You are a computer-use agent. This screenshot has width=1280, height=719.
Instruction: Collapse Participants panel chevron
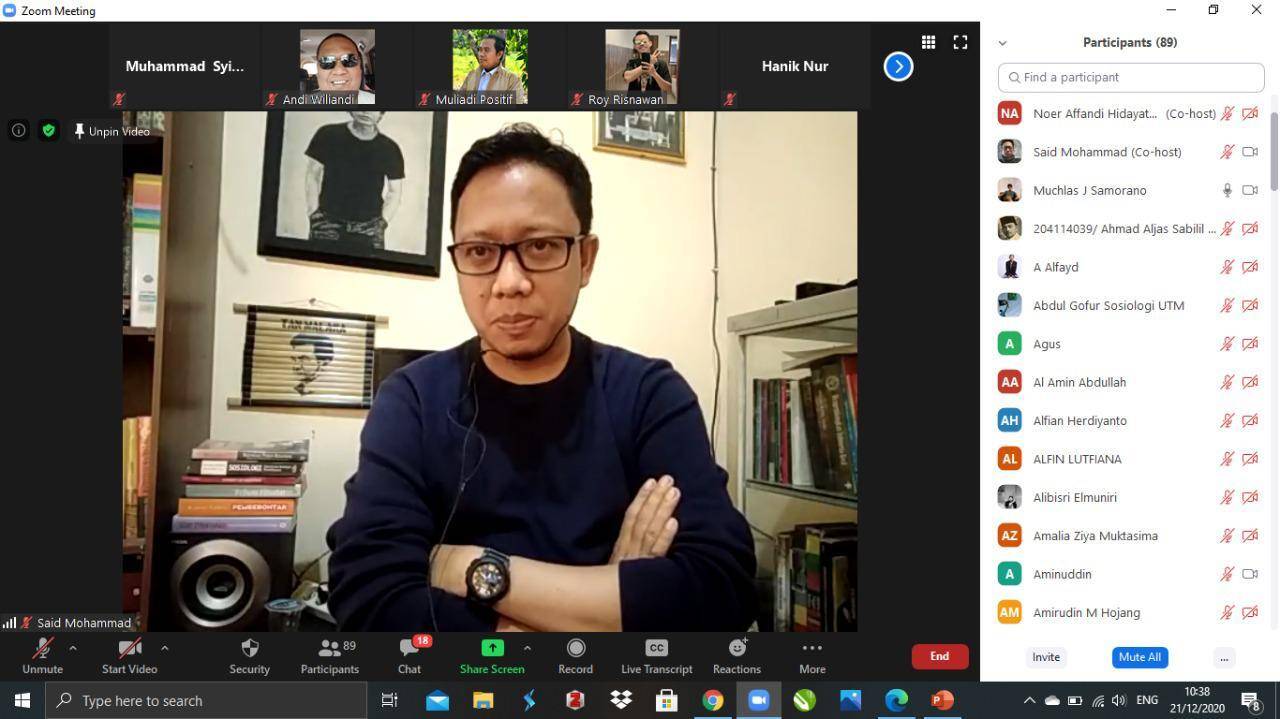pos(1002,43)
